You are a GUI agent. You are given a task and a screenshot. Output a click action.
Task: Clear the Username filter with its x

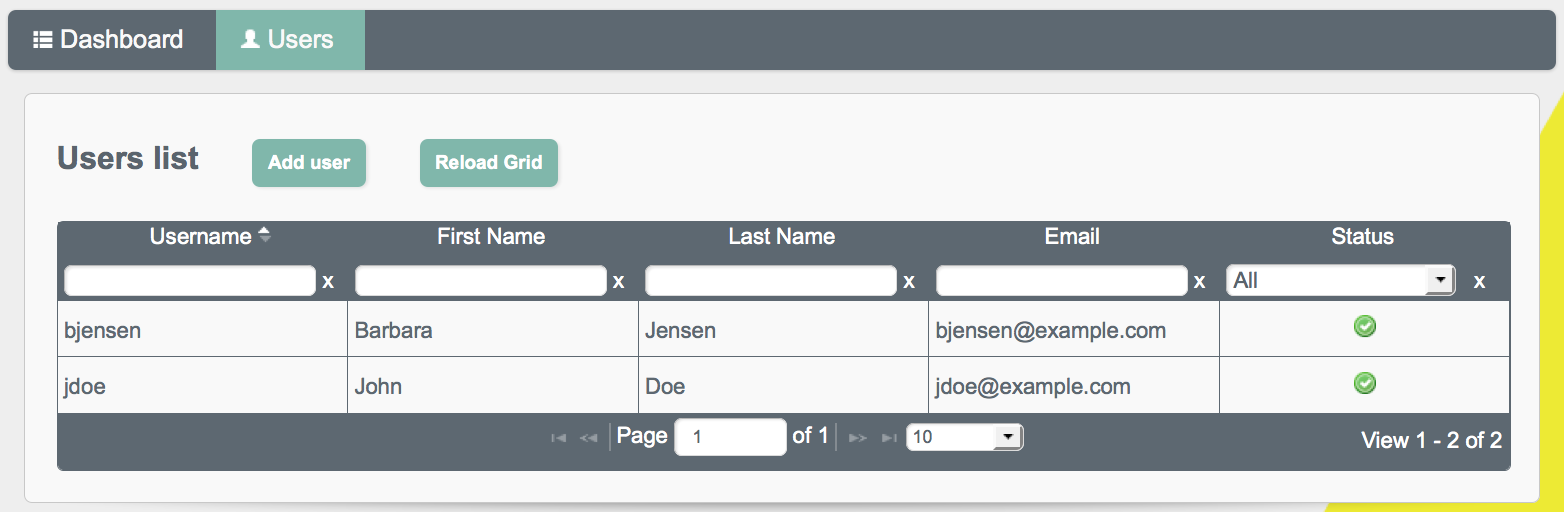[x=328, y=282]
